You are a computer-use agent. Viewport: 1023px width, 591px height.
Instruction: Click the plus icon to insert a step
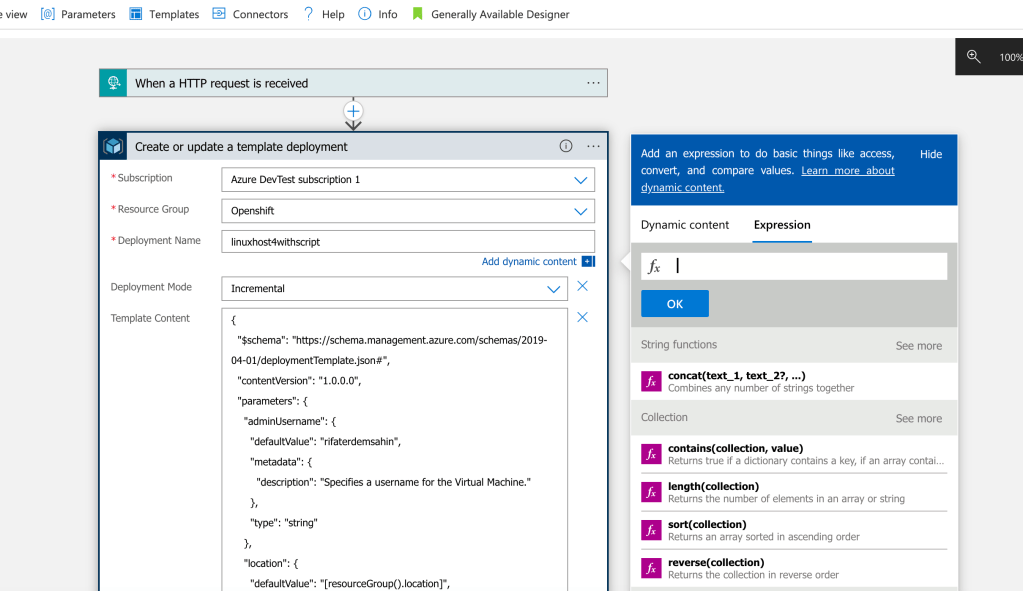[353, 111]
